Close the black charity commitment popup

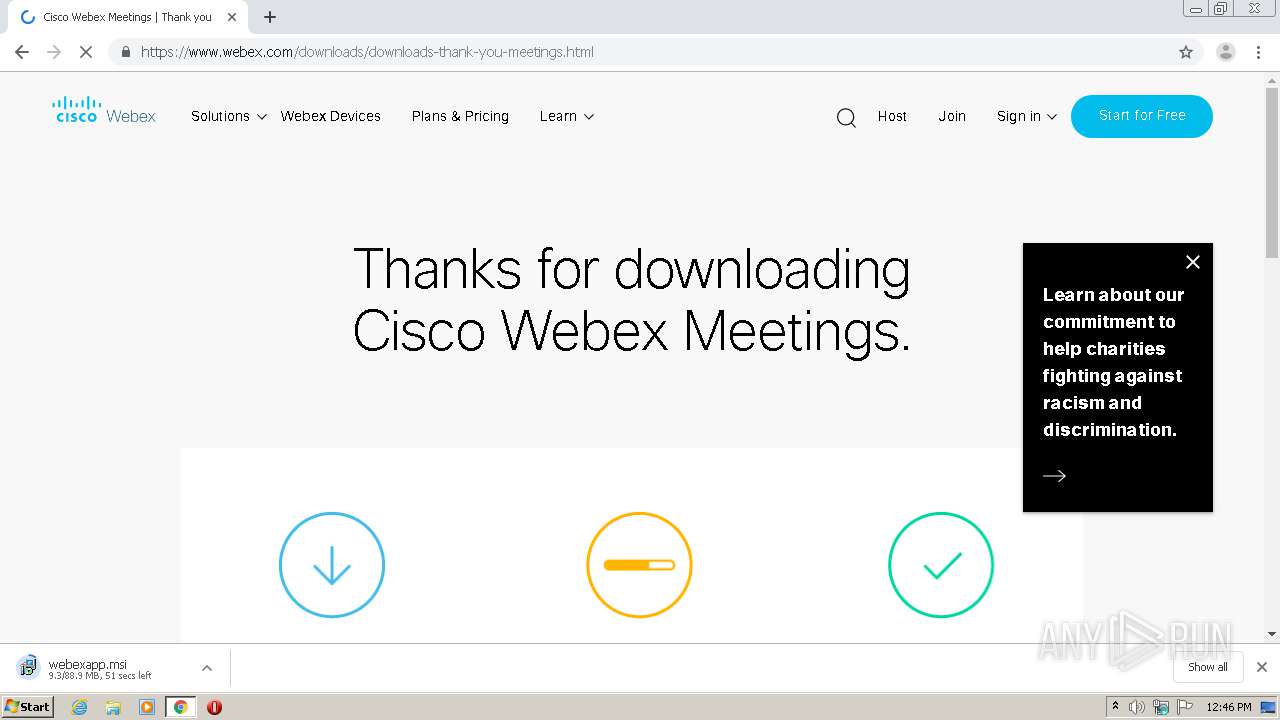[1192, 262]
